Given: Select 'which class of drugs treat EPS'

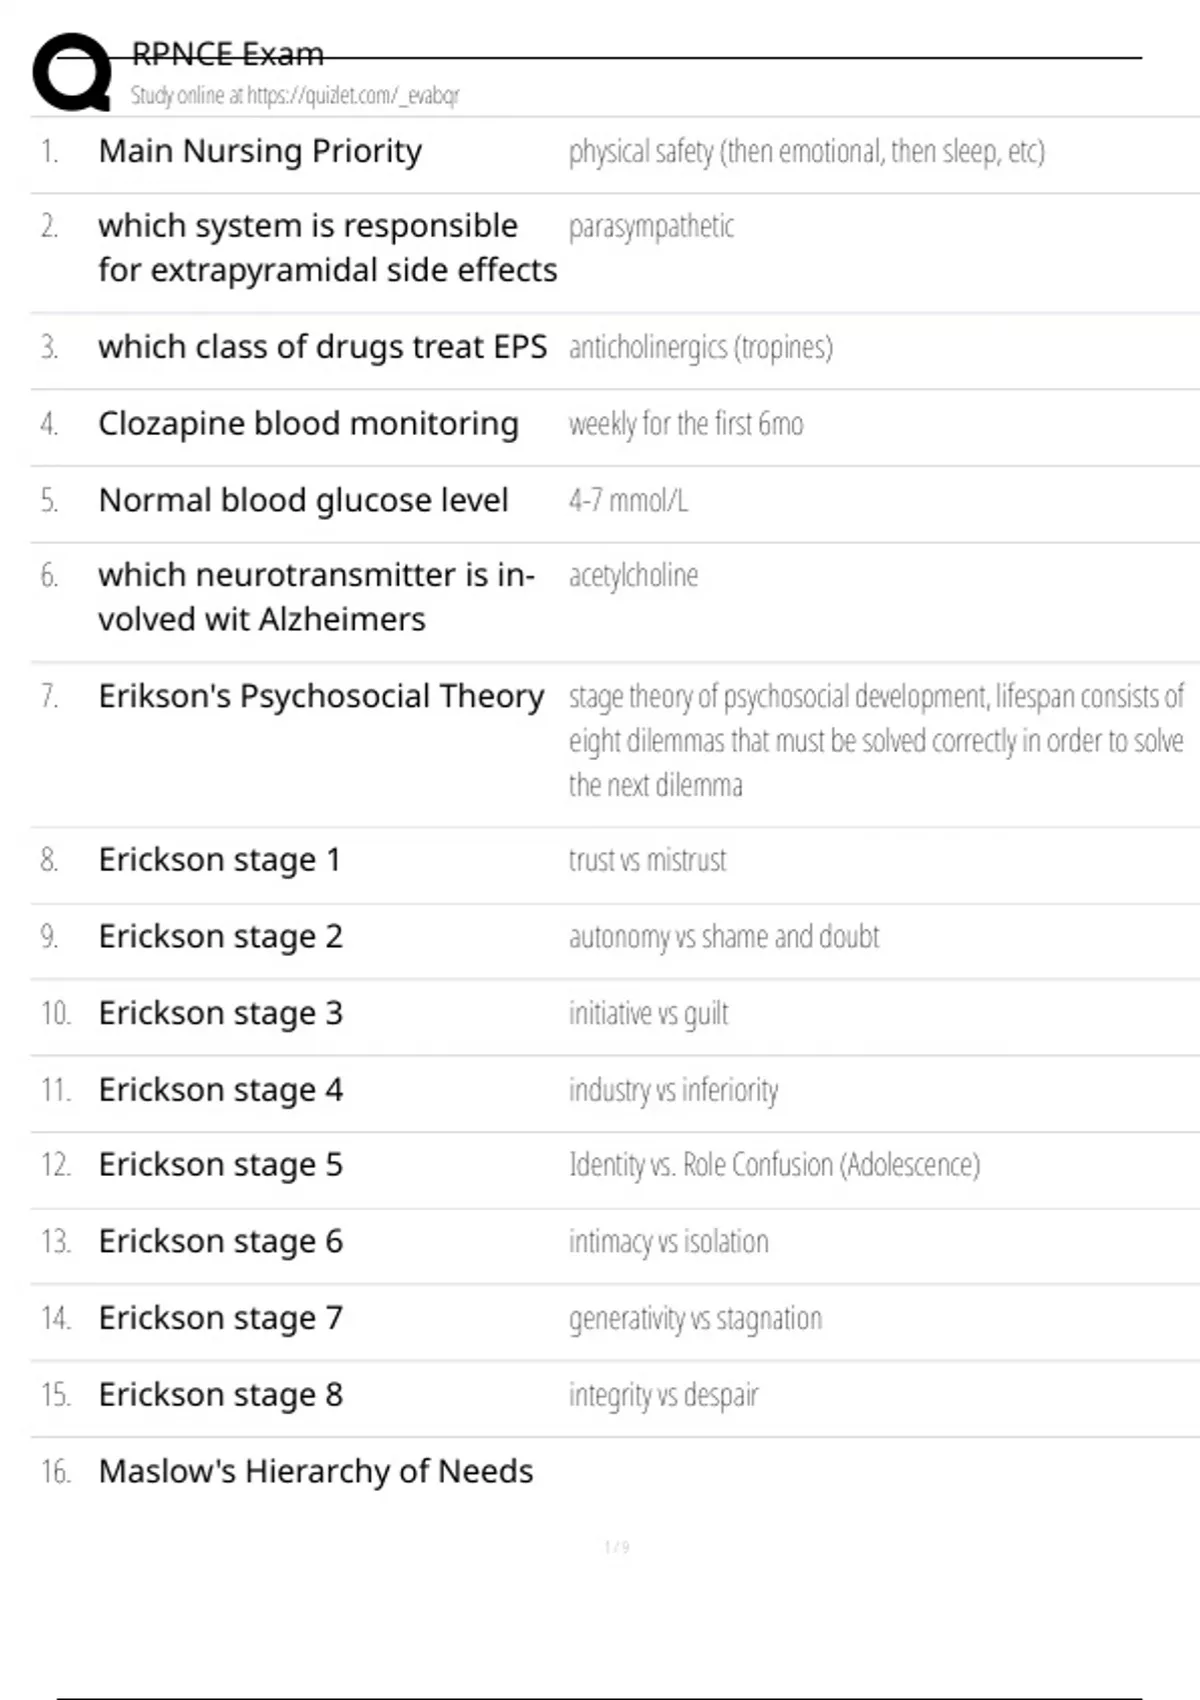Looking at the screenshot, I should tap(322, 347).
